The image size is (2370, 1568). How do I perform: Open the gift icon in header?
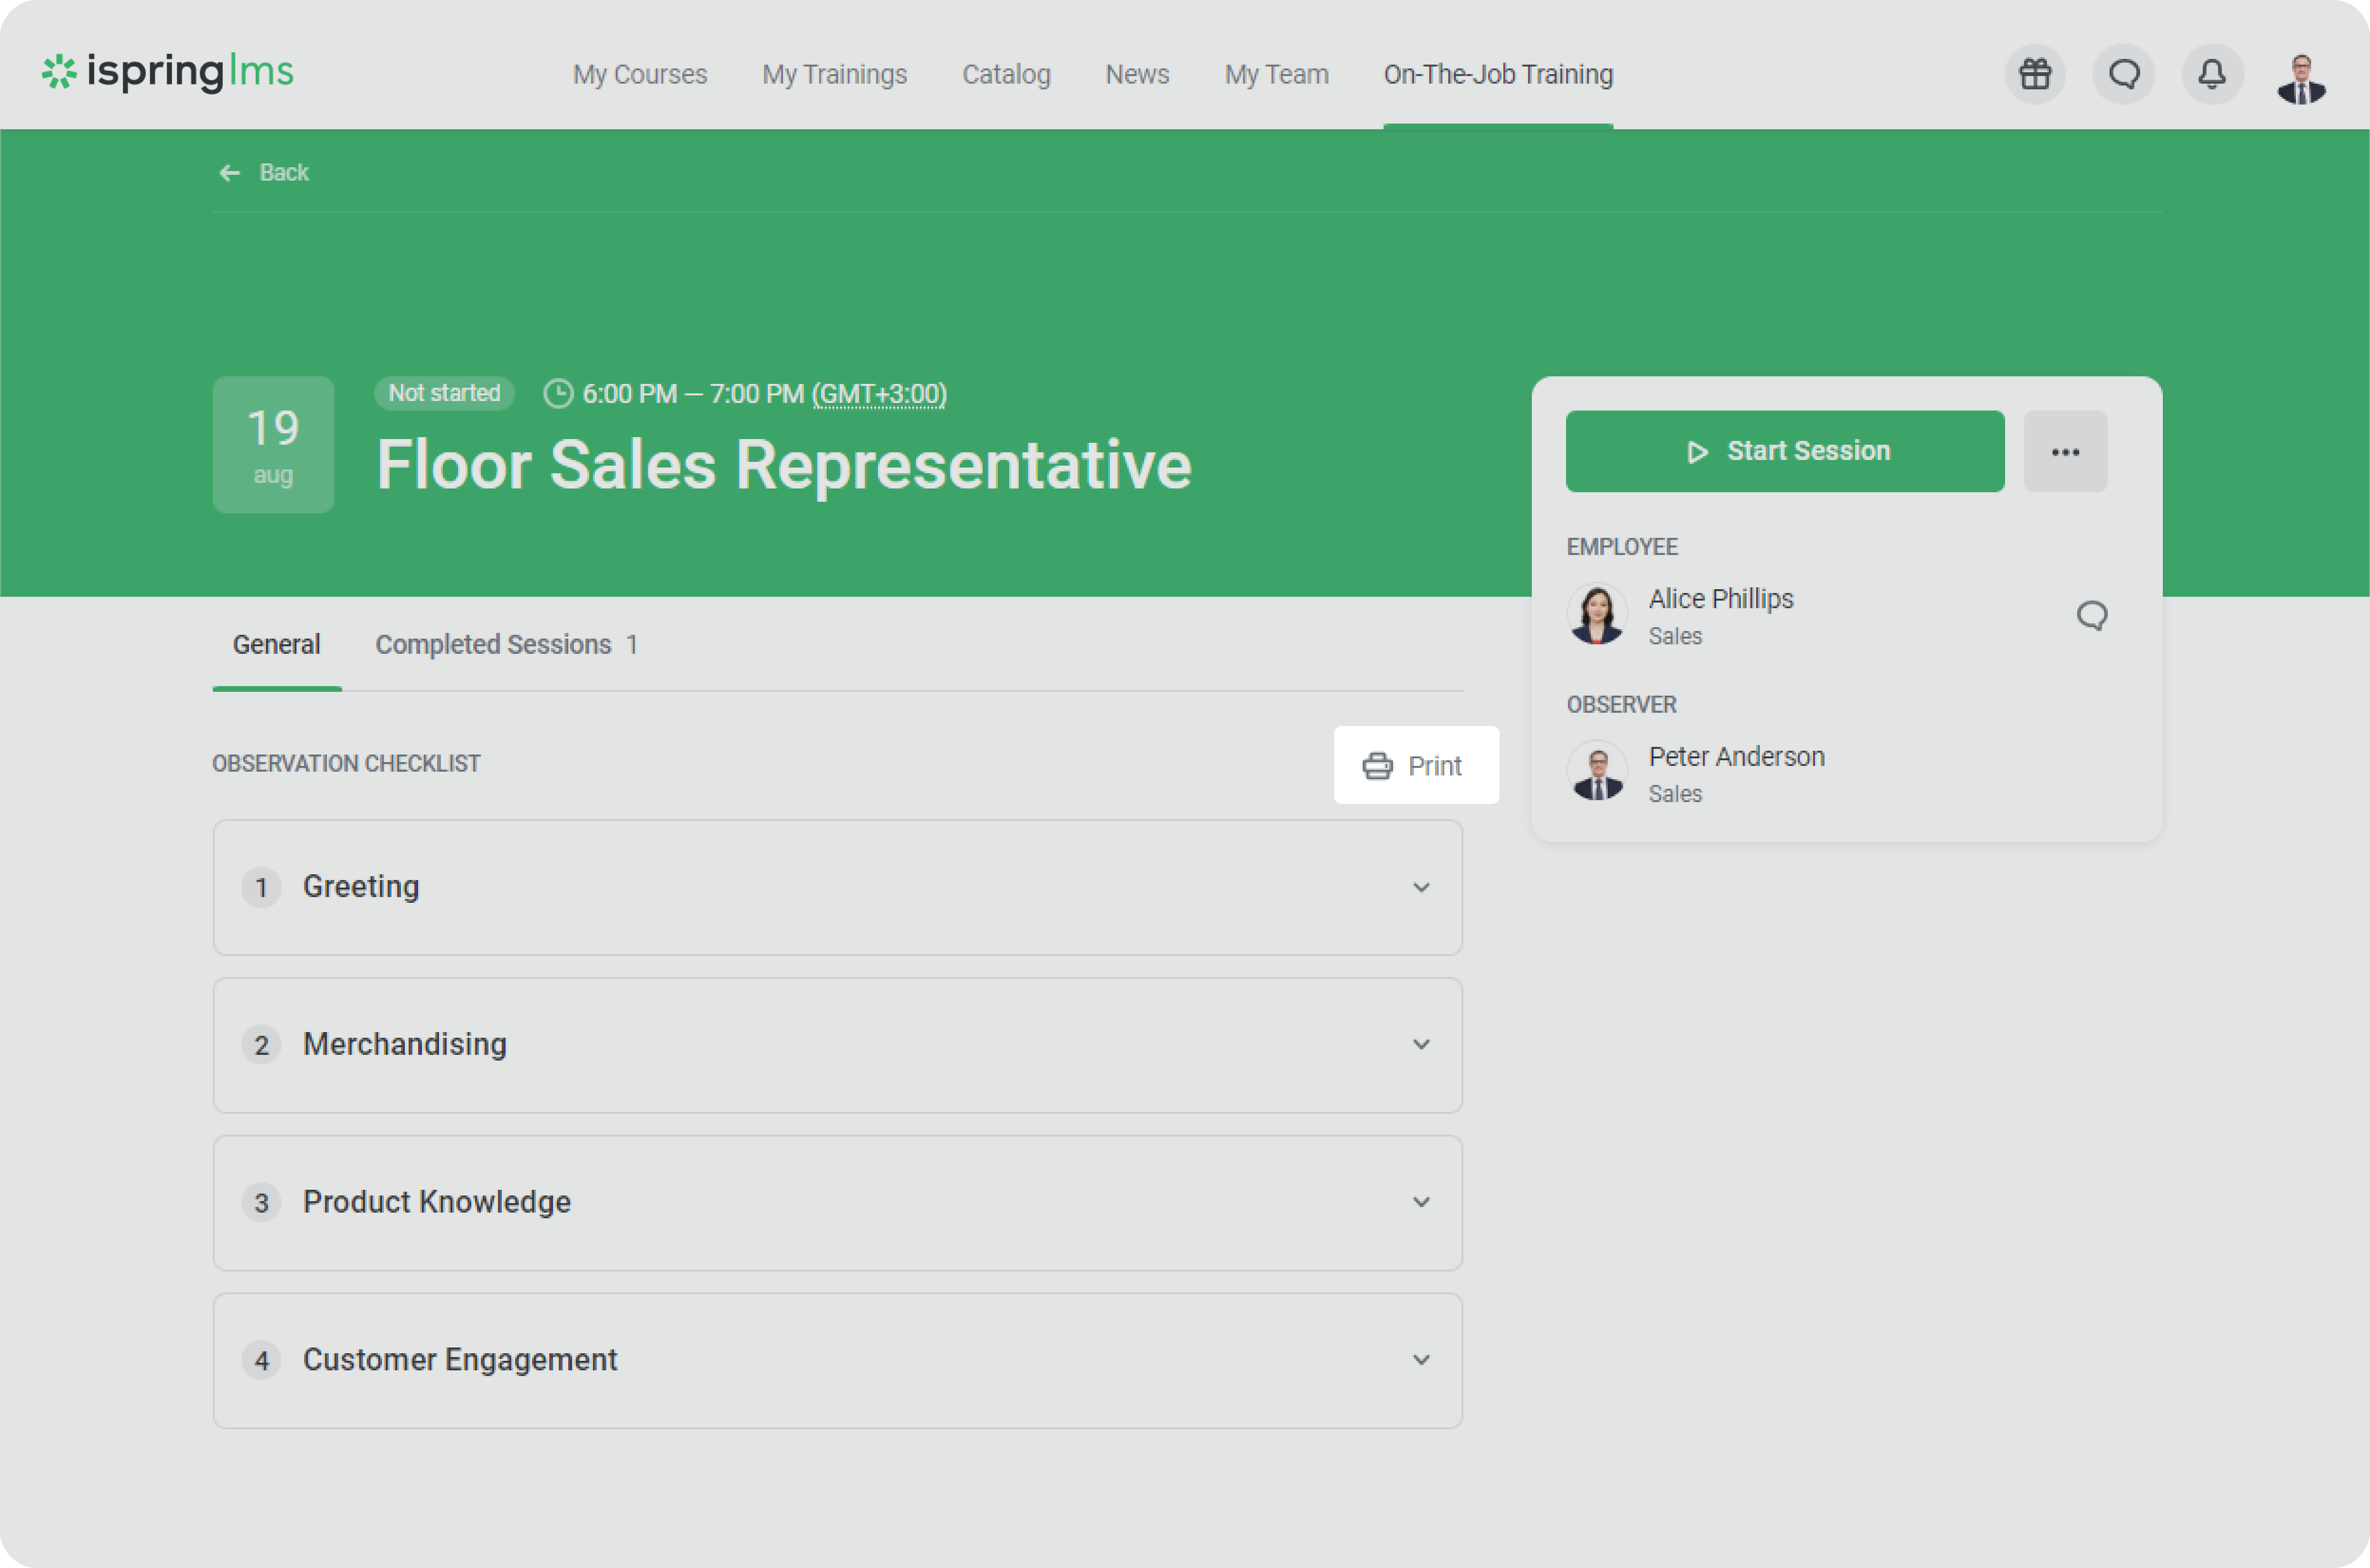click(2035, 74)
